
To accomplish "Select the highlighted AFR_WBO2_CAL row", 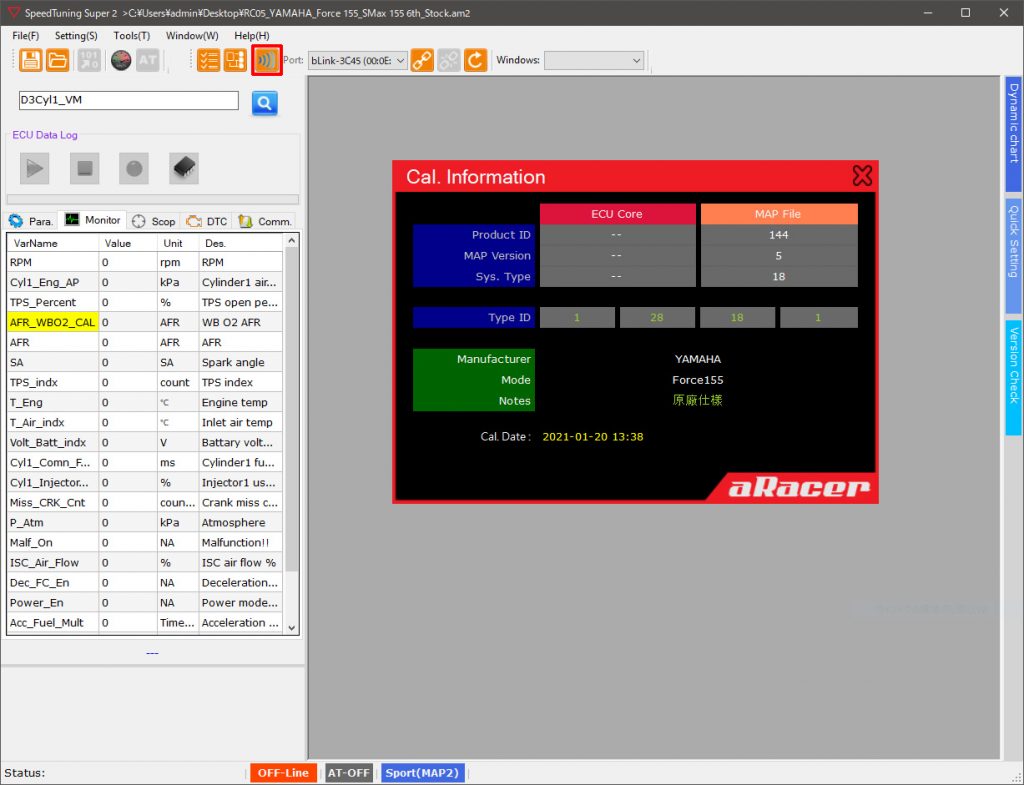I will (145, 322).
